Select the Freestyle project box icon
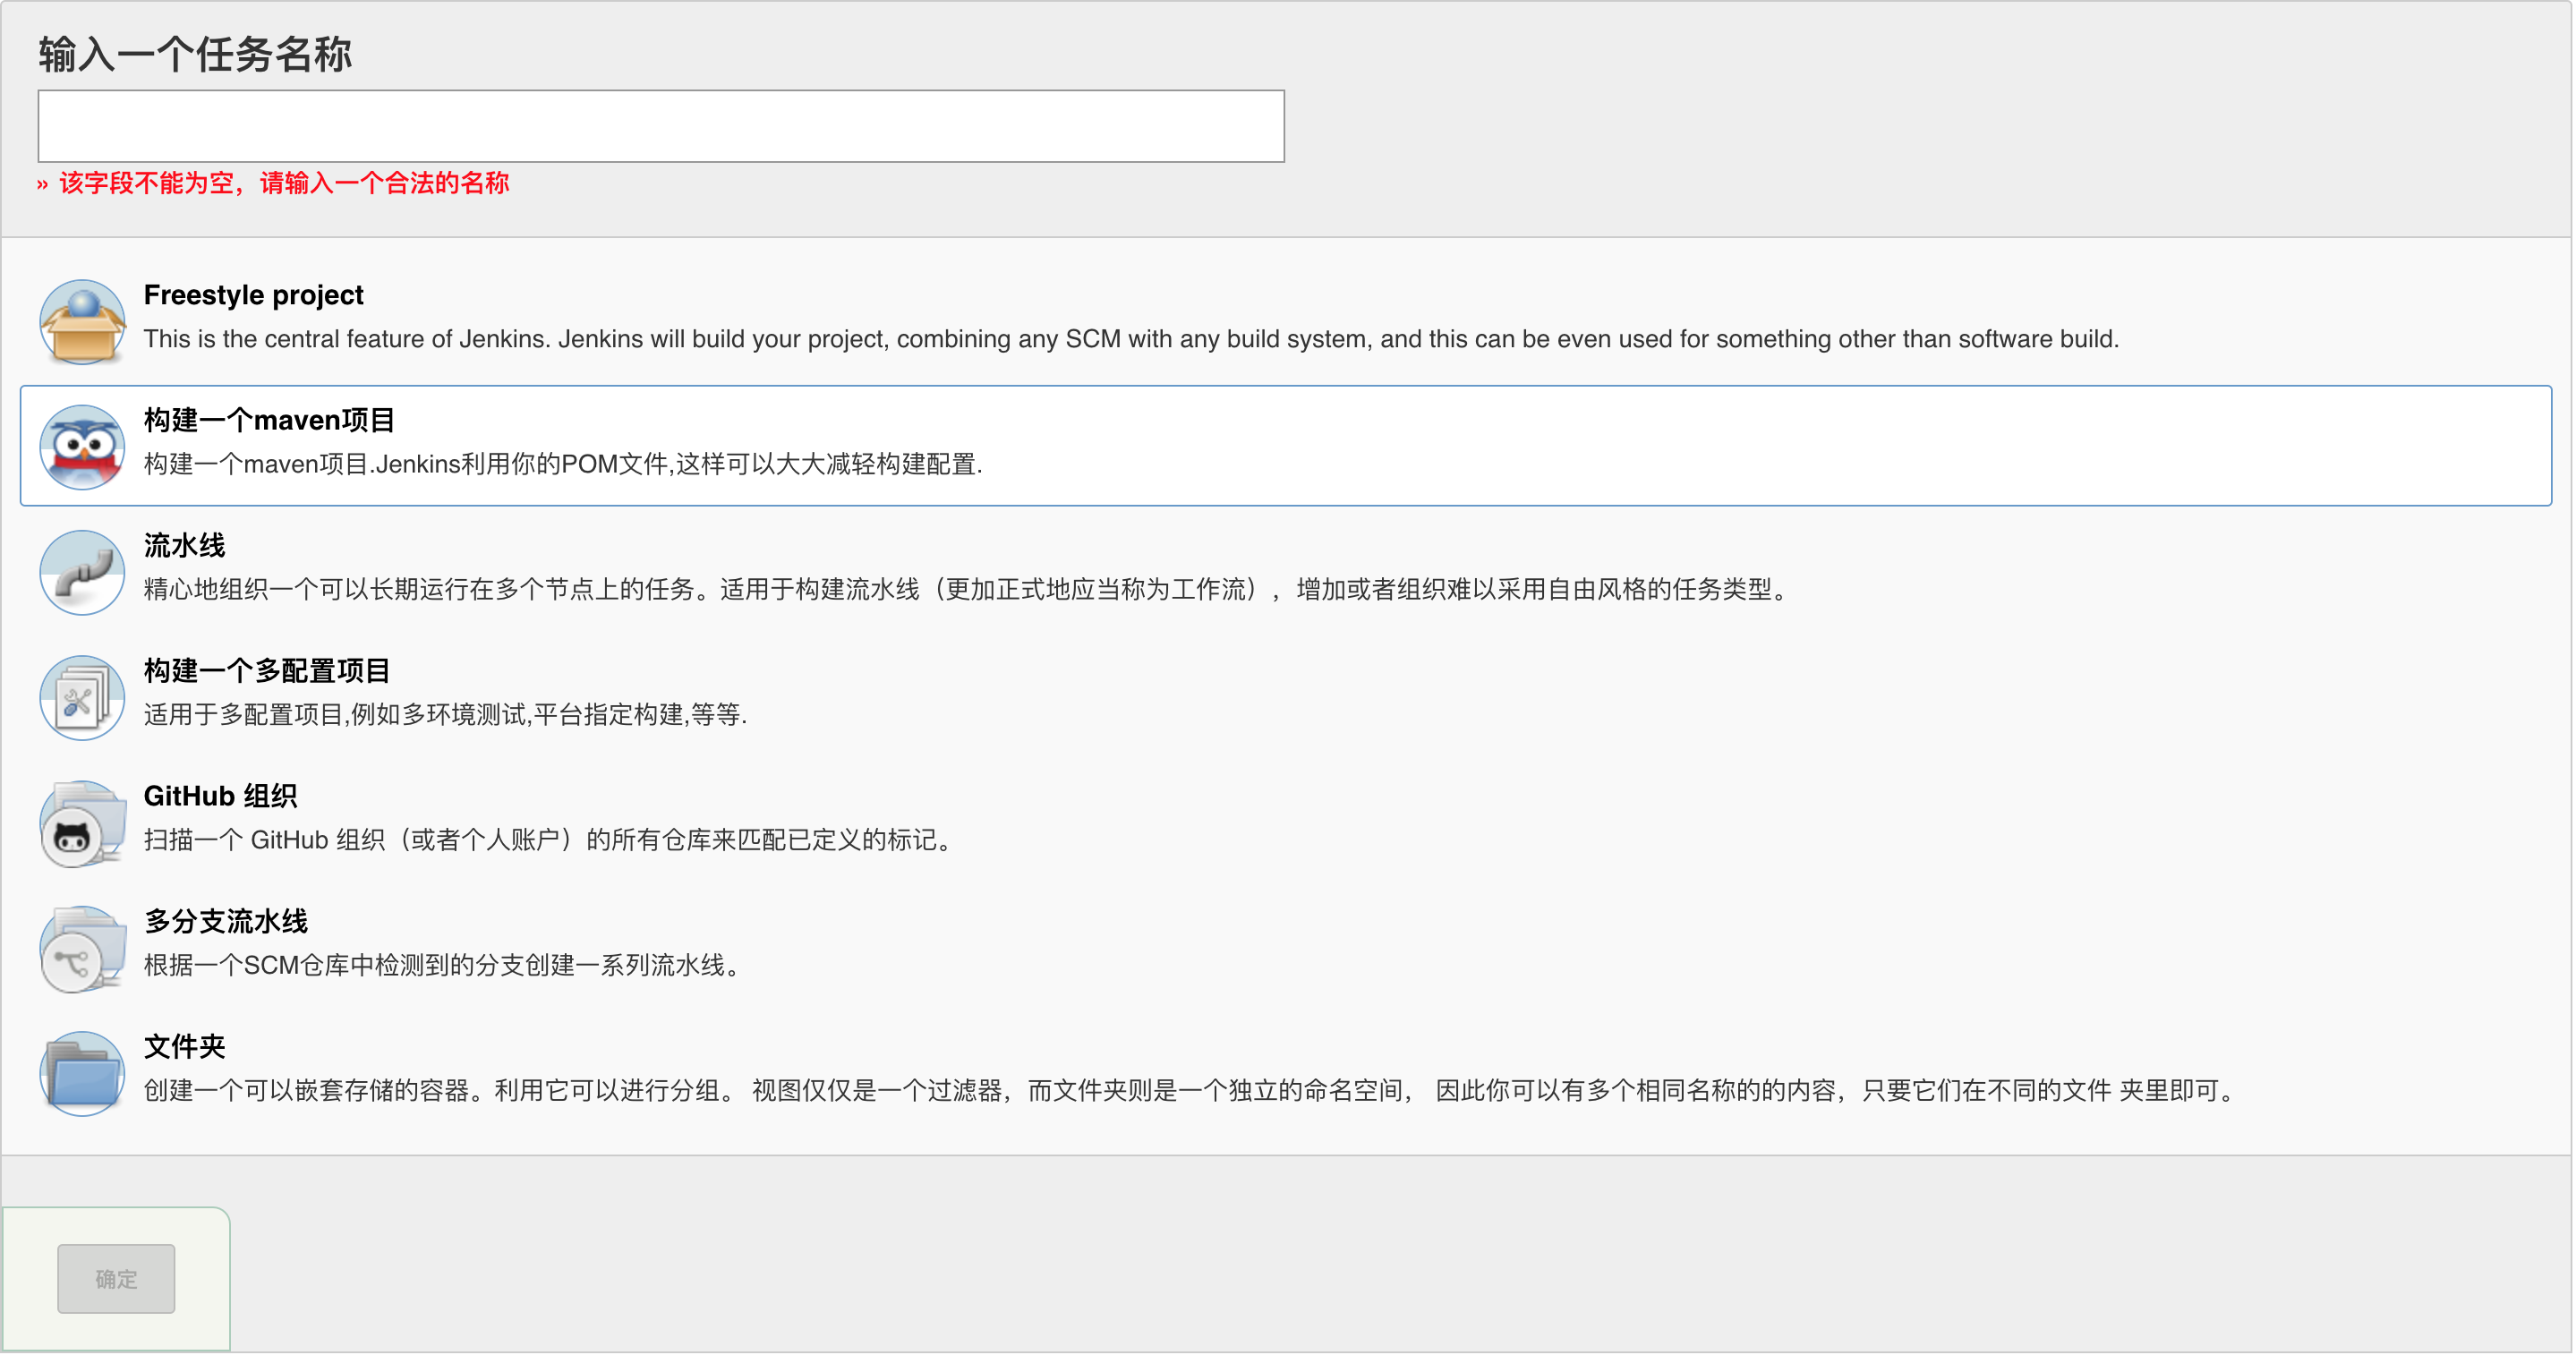The height and width of the screenshot is (1355, 2576). coord(82,321)
